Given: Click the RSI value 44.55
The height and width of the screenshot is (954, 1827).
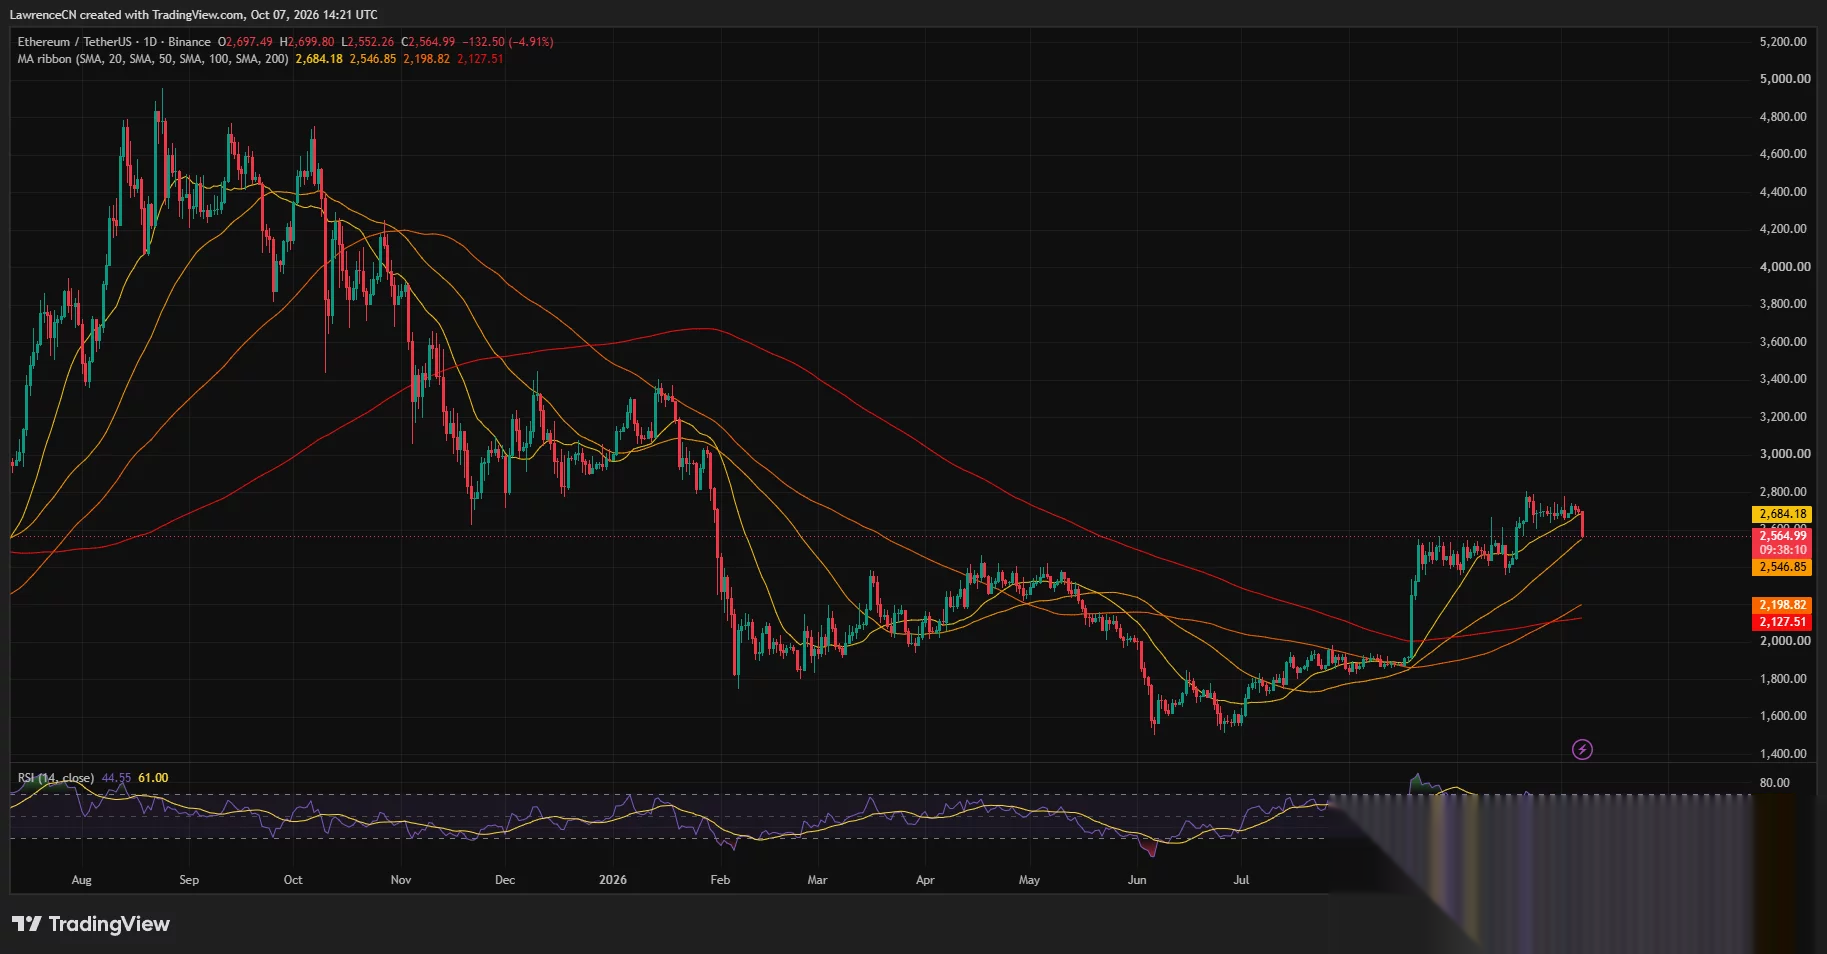Looking at the screenshot, I should (x=116, y=778).
